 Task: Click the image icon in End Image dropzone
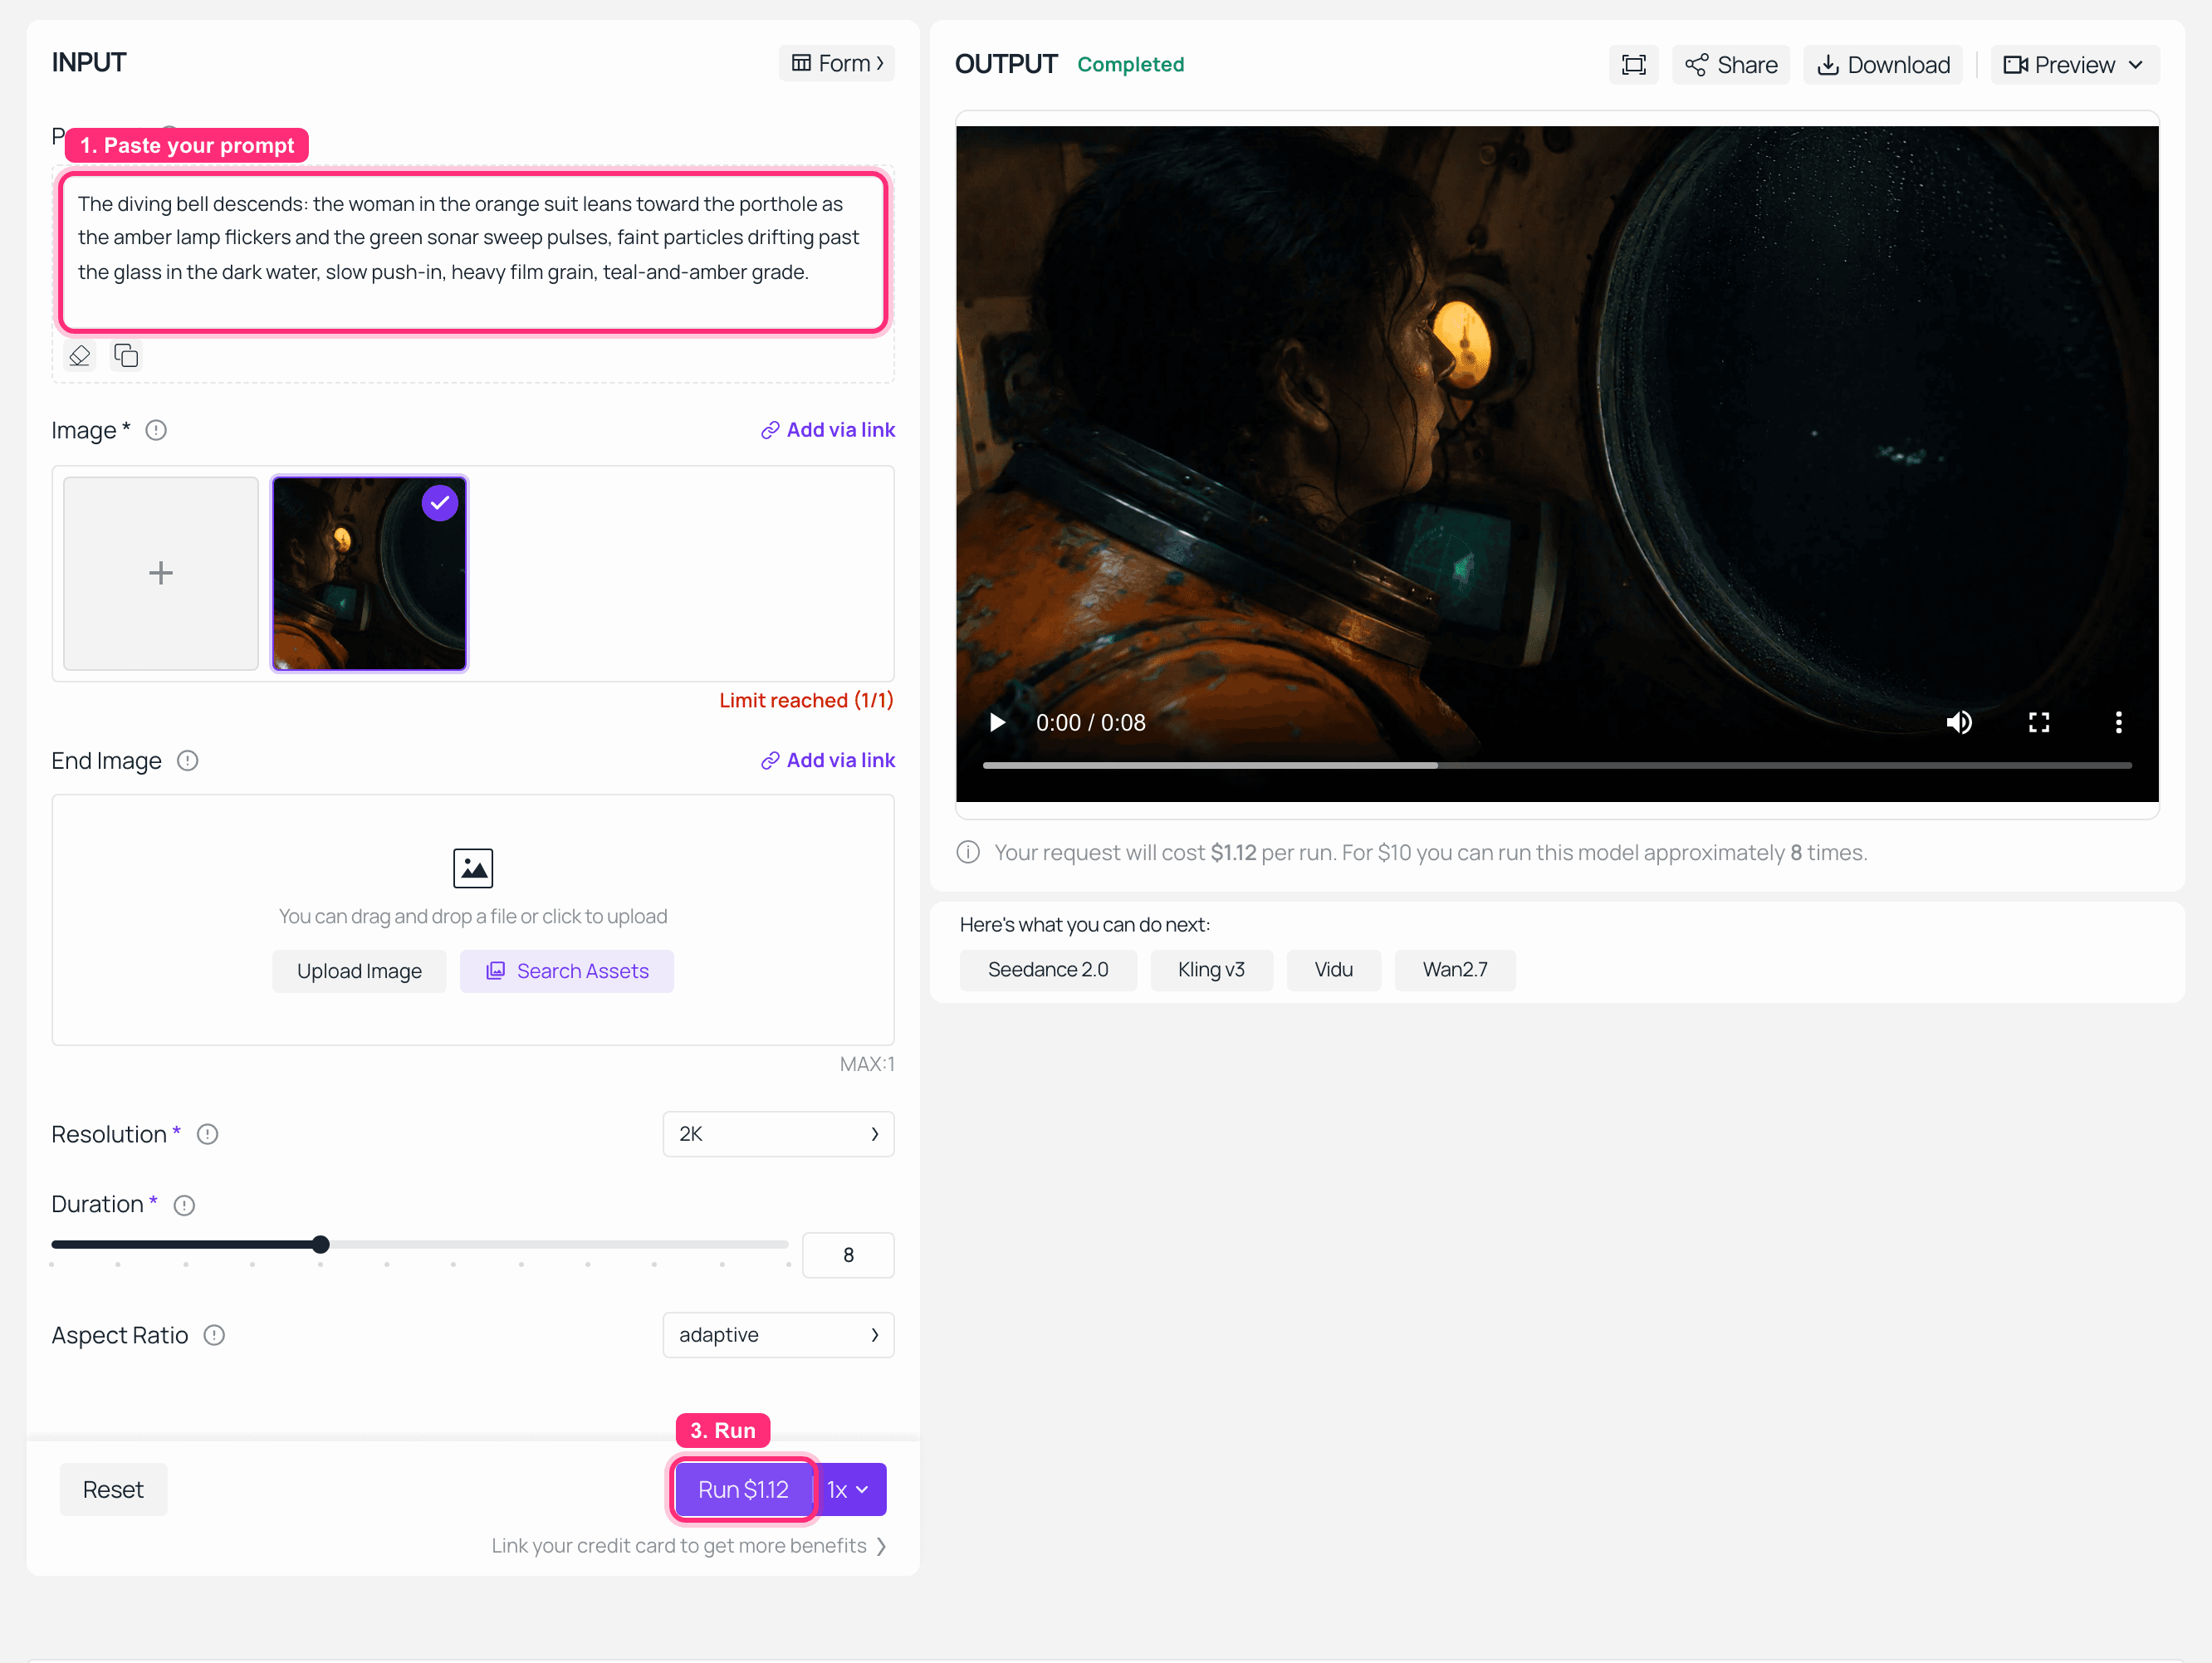[x=473, y=868]
